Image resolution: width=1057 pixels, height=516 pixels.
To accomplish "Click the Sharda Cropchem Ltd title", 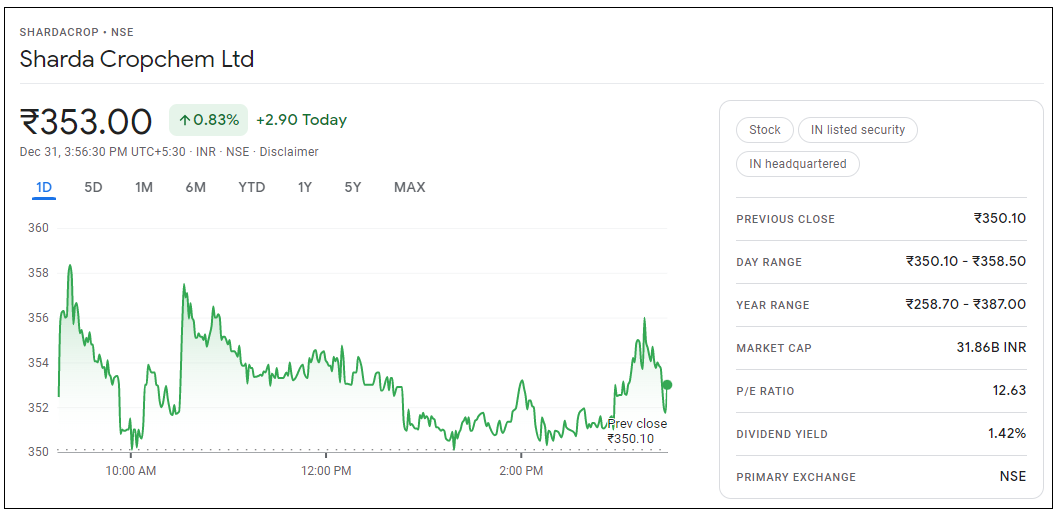I will pos(137,59).
